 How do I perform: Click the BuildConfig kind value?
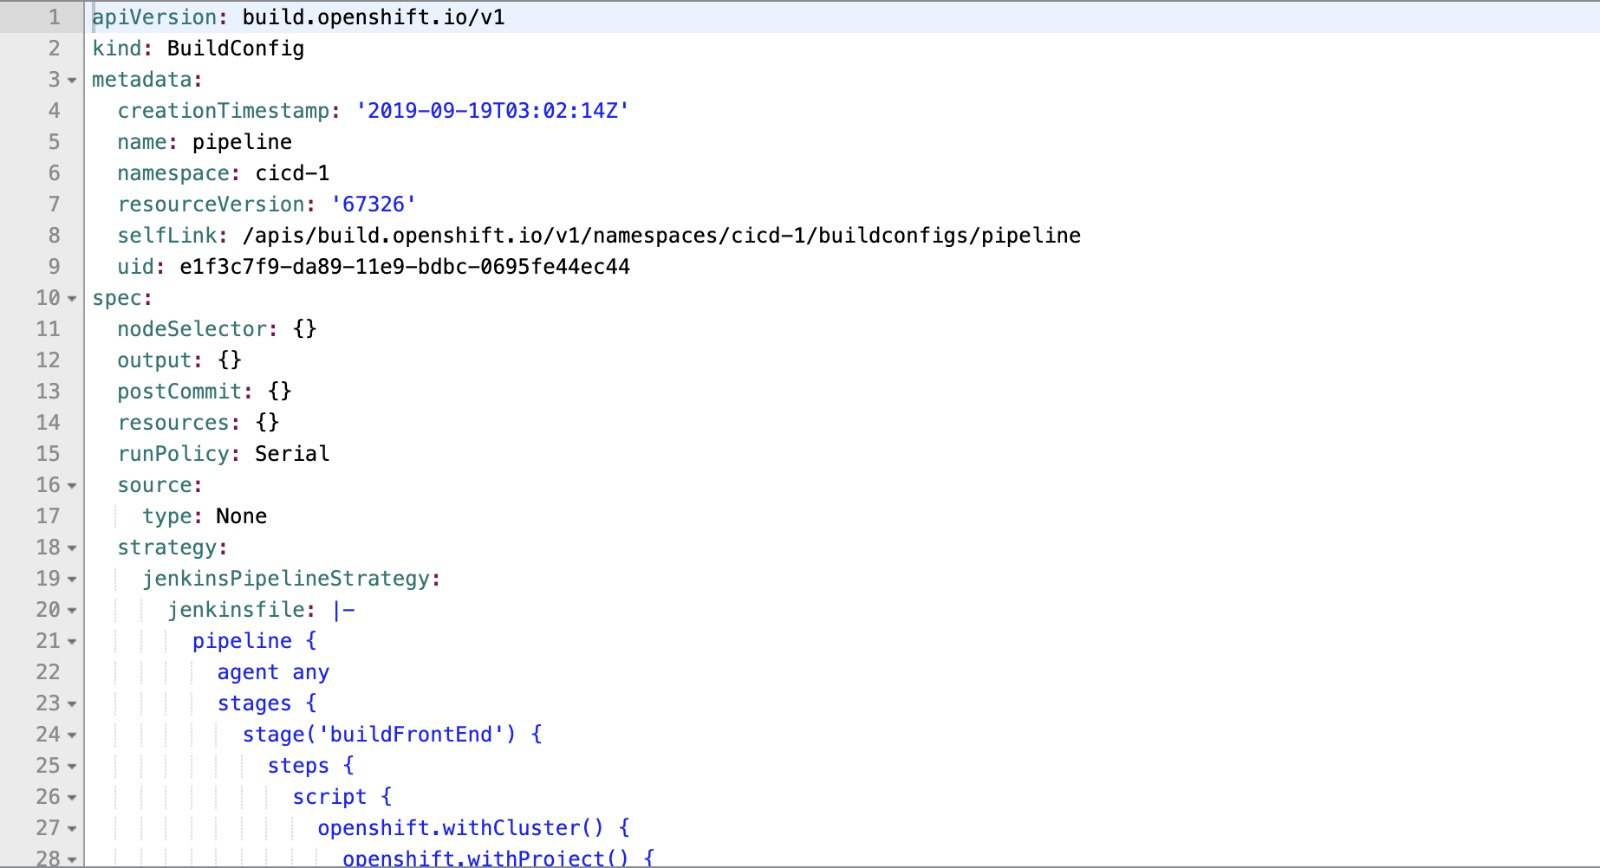click(x=236, y=48)
